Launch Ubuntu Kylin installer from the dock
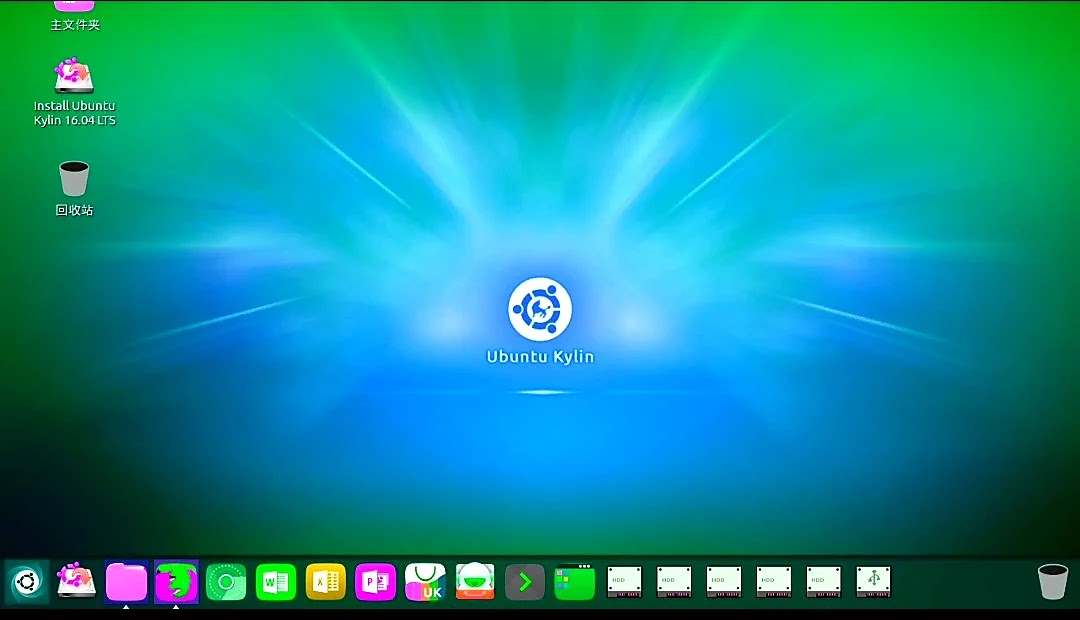The image size is (1080, 620). coord(76,581)
